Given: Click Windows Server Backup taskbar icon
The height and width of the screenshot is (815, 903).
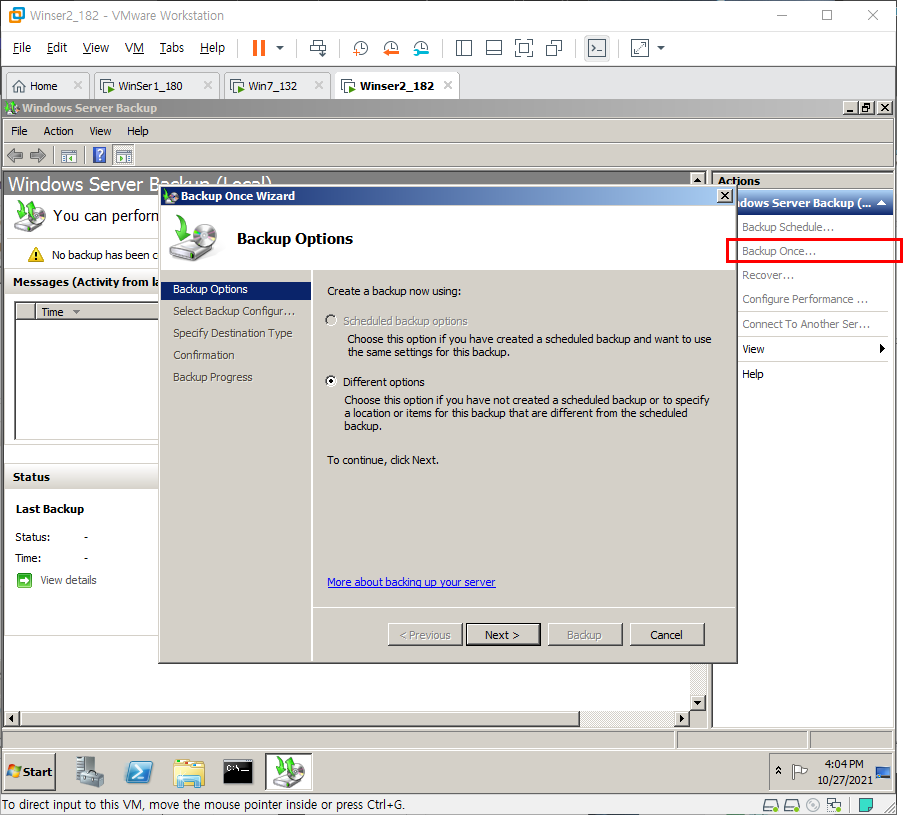Looking at the screenshot, I should pyautogui.click(x=289, y=772).
